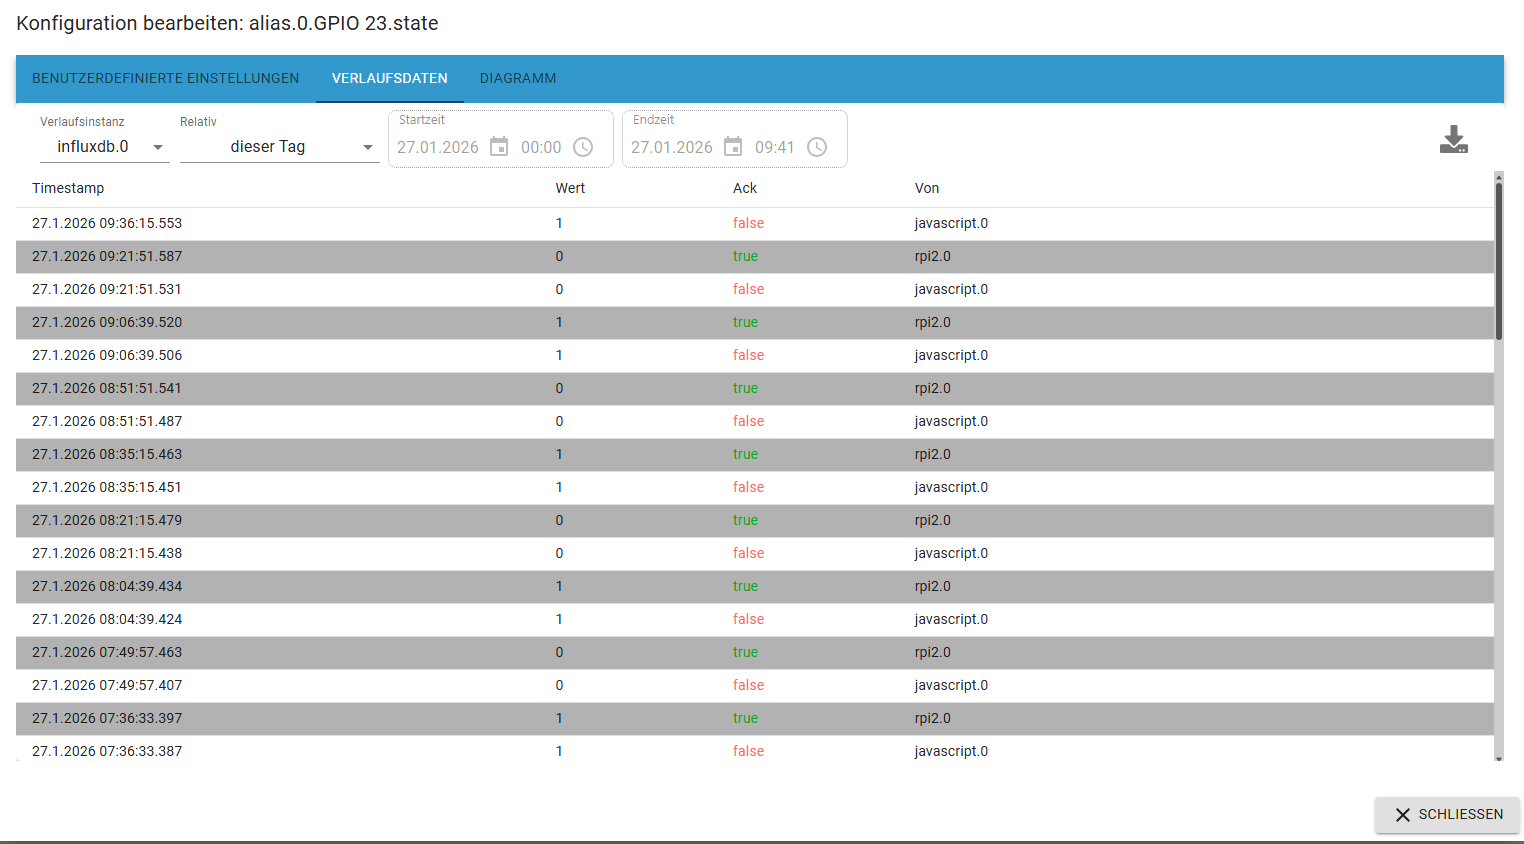The width and height of the screenshot is (1524, 844).
Task: Open the Startzeit calendar date picker
Action: [499, 147]
